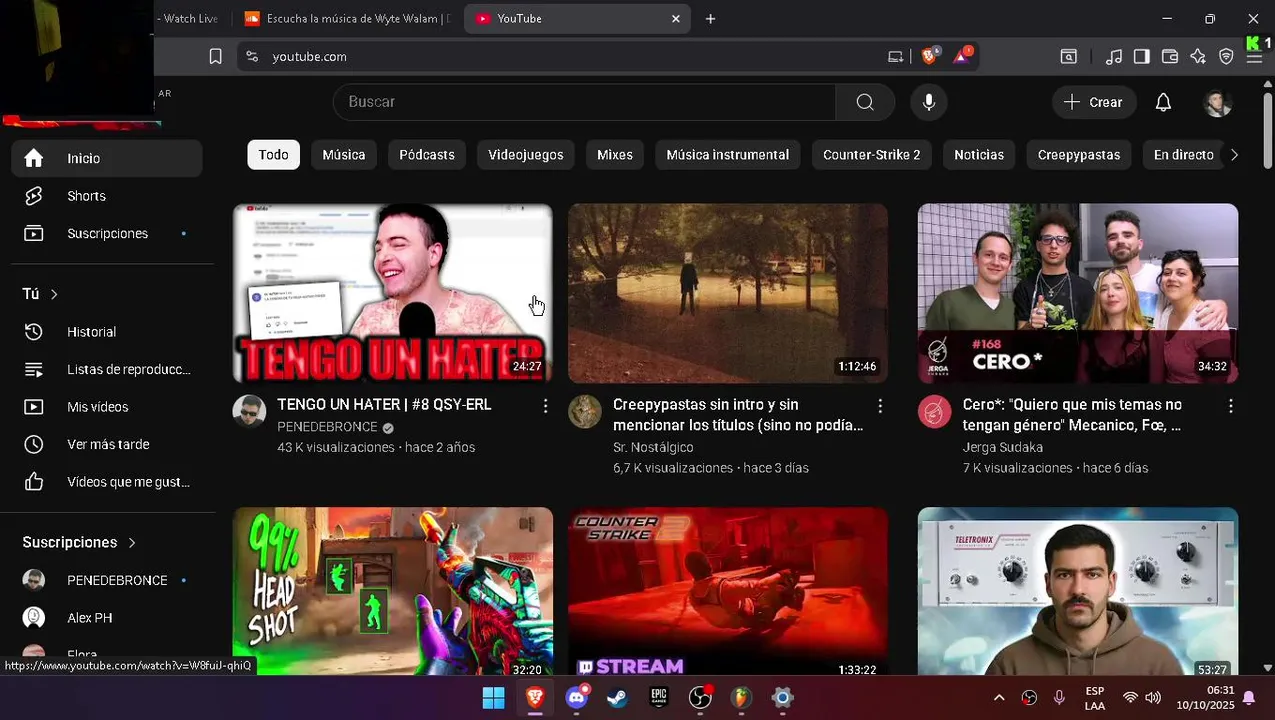
Task: Select the Noticias filter chip
Action: tap(979, 155)
